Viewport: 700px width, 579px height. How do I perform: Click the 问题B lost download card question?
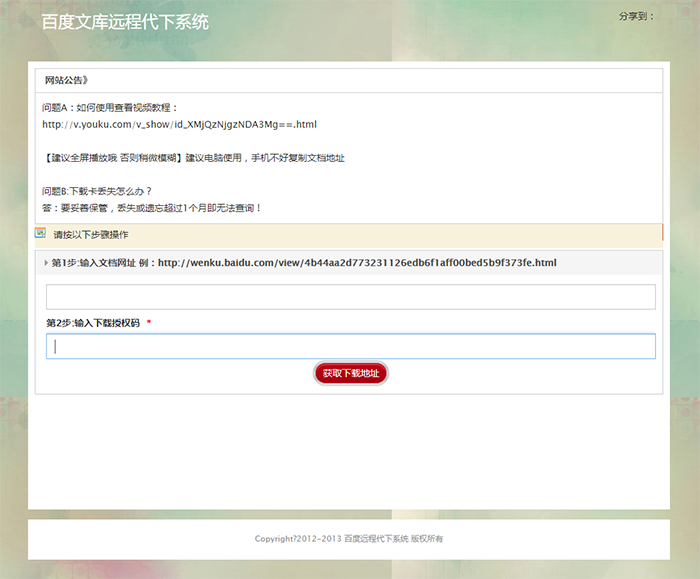(x=97, y=191)
